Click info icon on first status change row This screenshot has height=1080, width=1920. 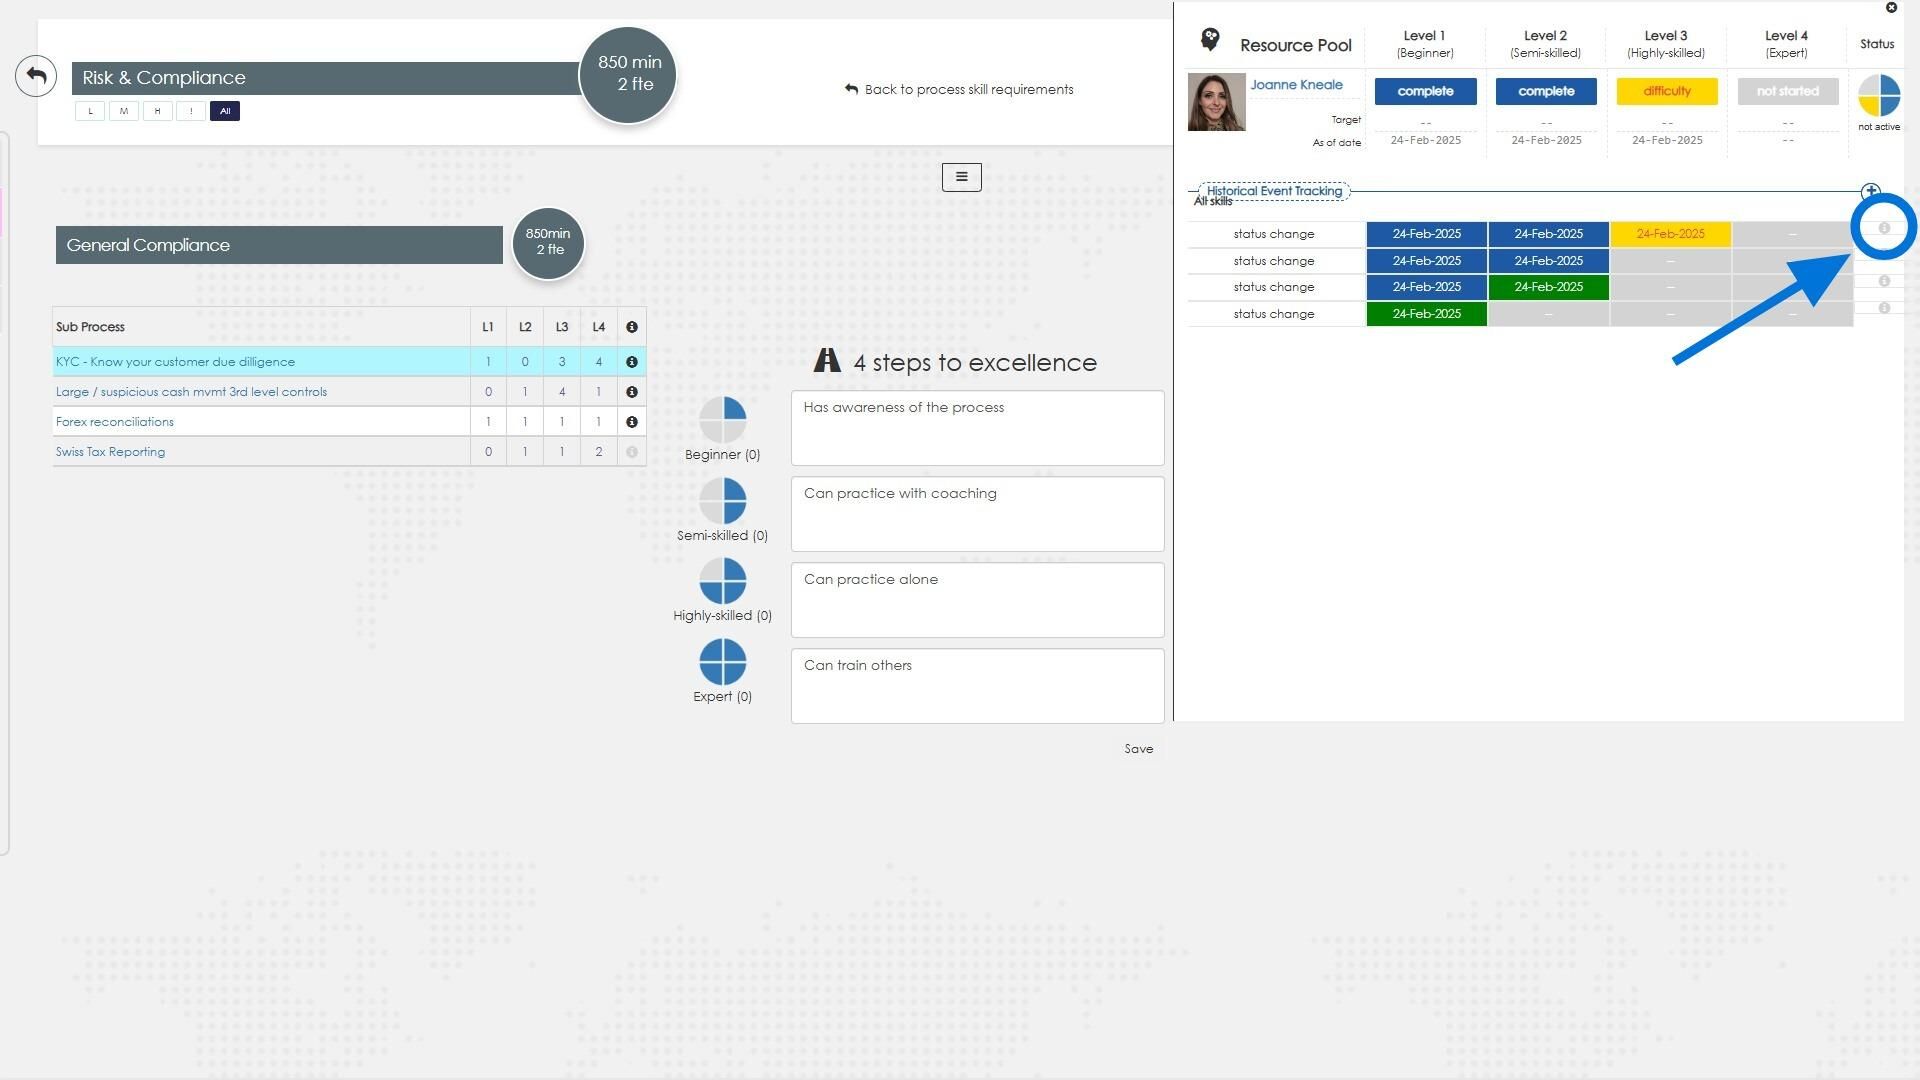coord(1883,229)
